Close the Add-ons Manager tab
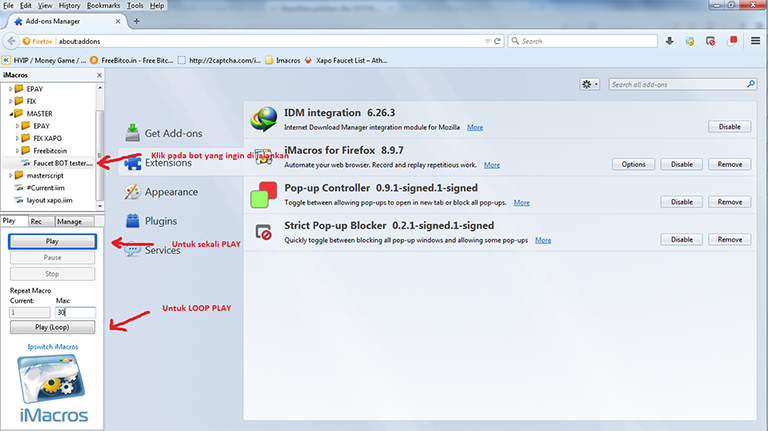The image size is (768, 431). [118, 21]
